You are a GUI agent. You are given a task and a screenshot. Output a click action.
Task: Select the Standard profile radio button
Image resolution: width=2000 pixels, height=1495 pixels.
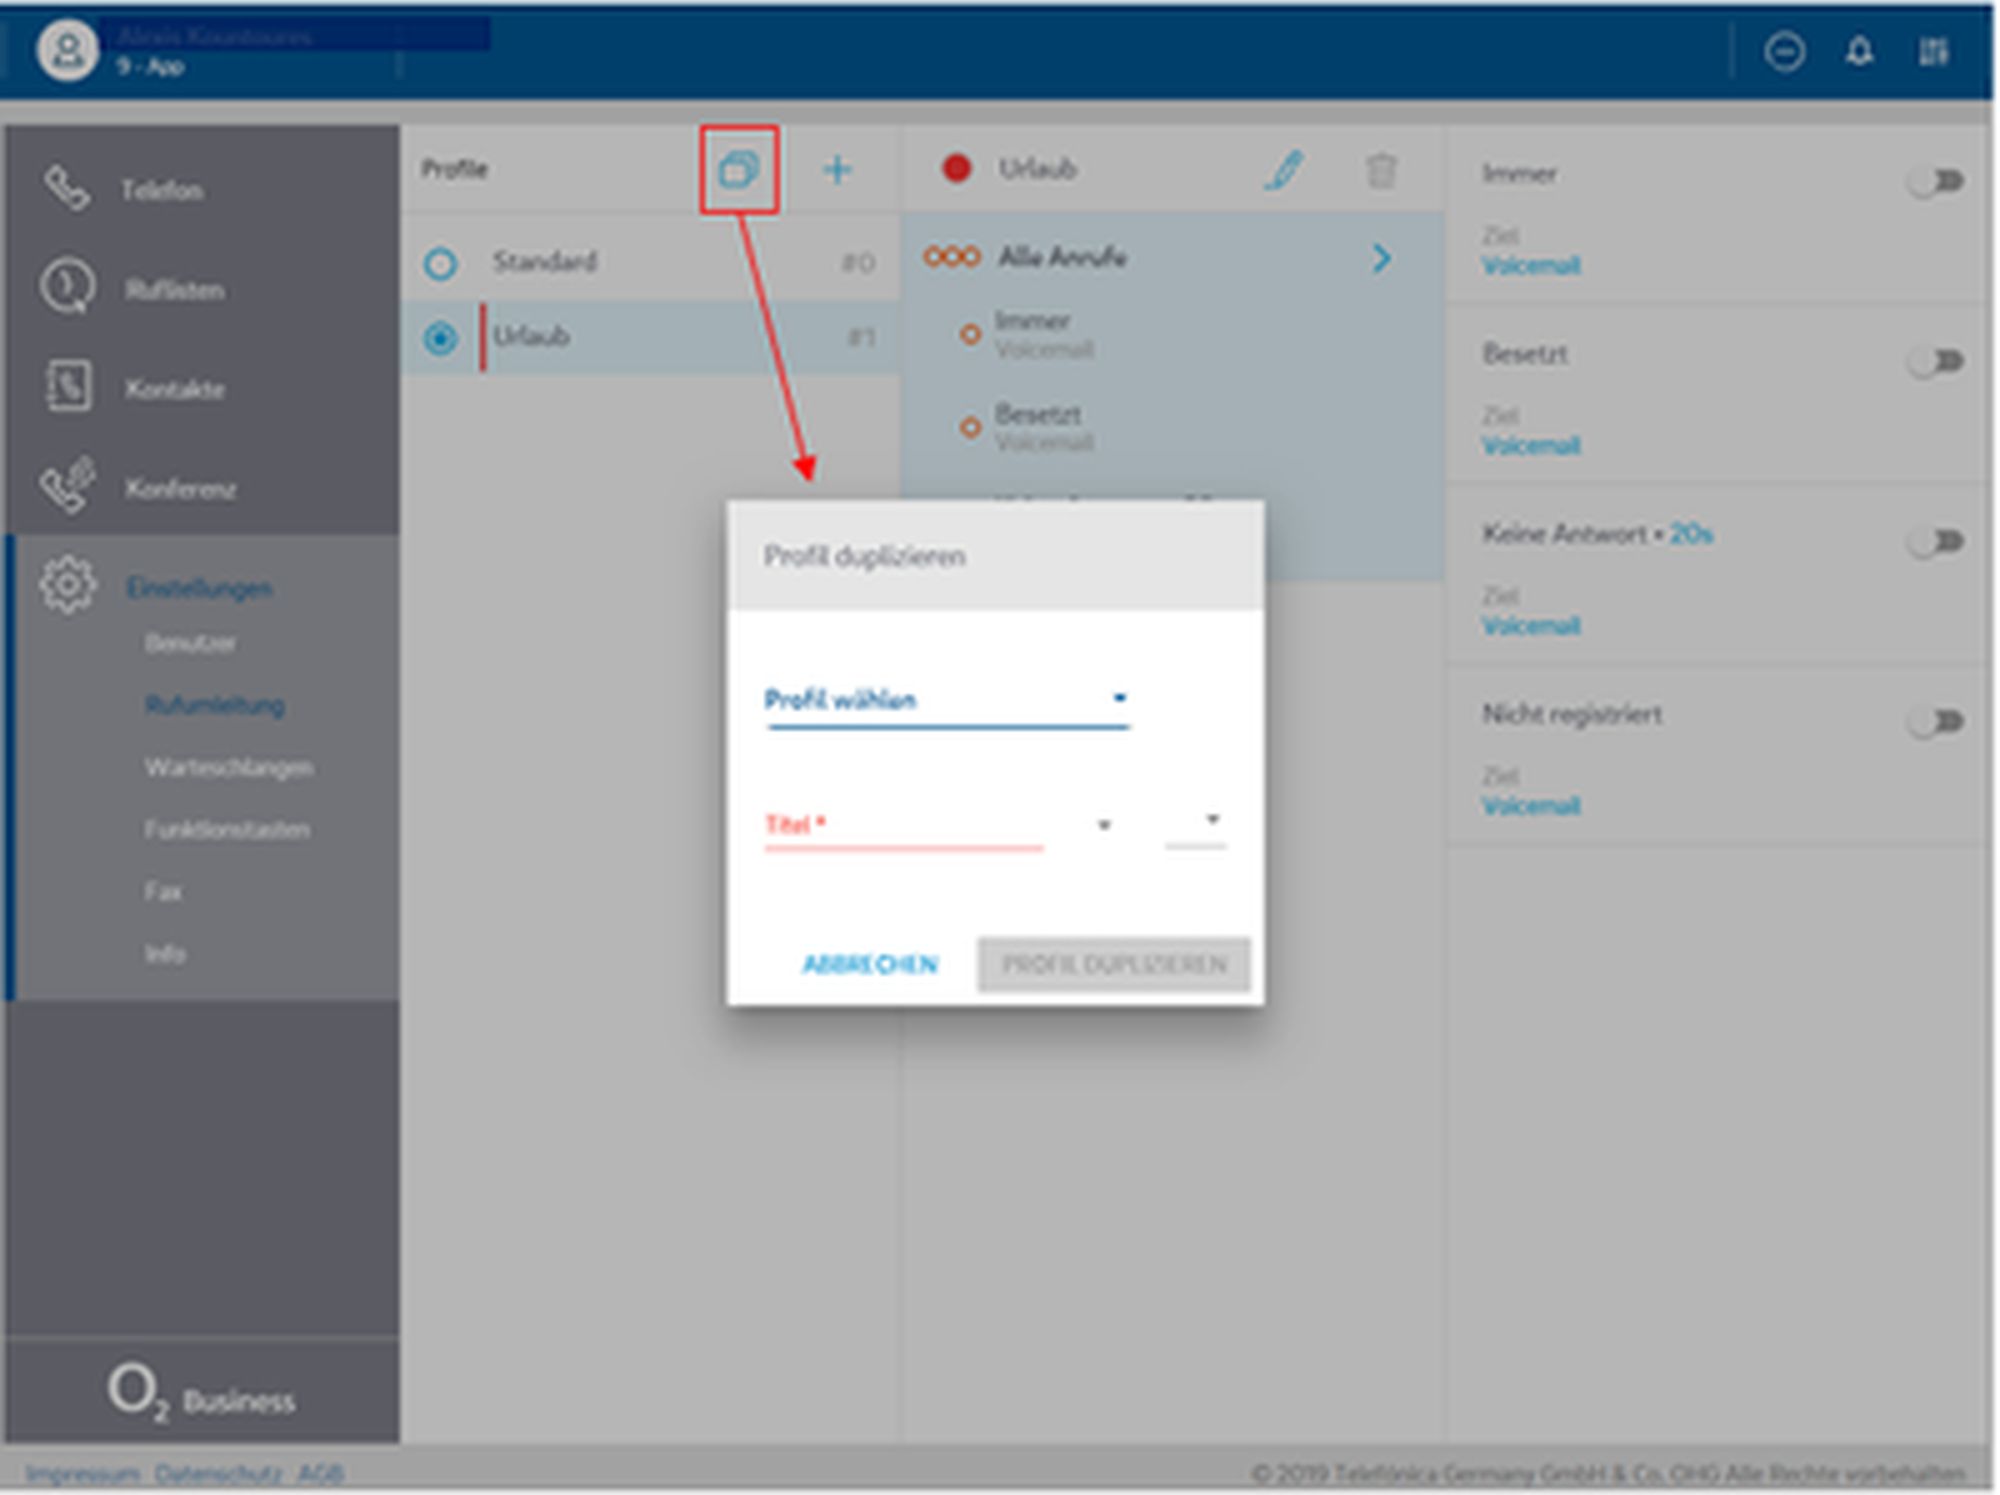click(440, 264)
